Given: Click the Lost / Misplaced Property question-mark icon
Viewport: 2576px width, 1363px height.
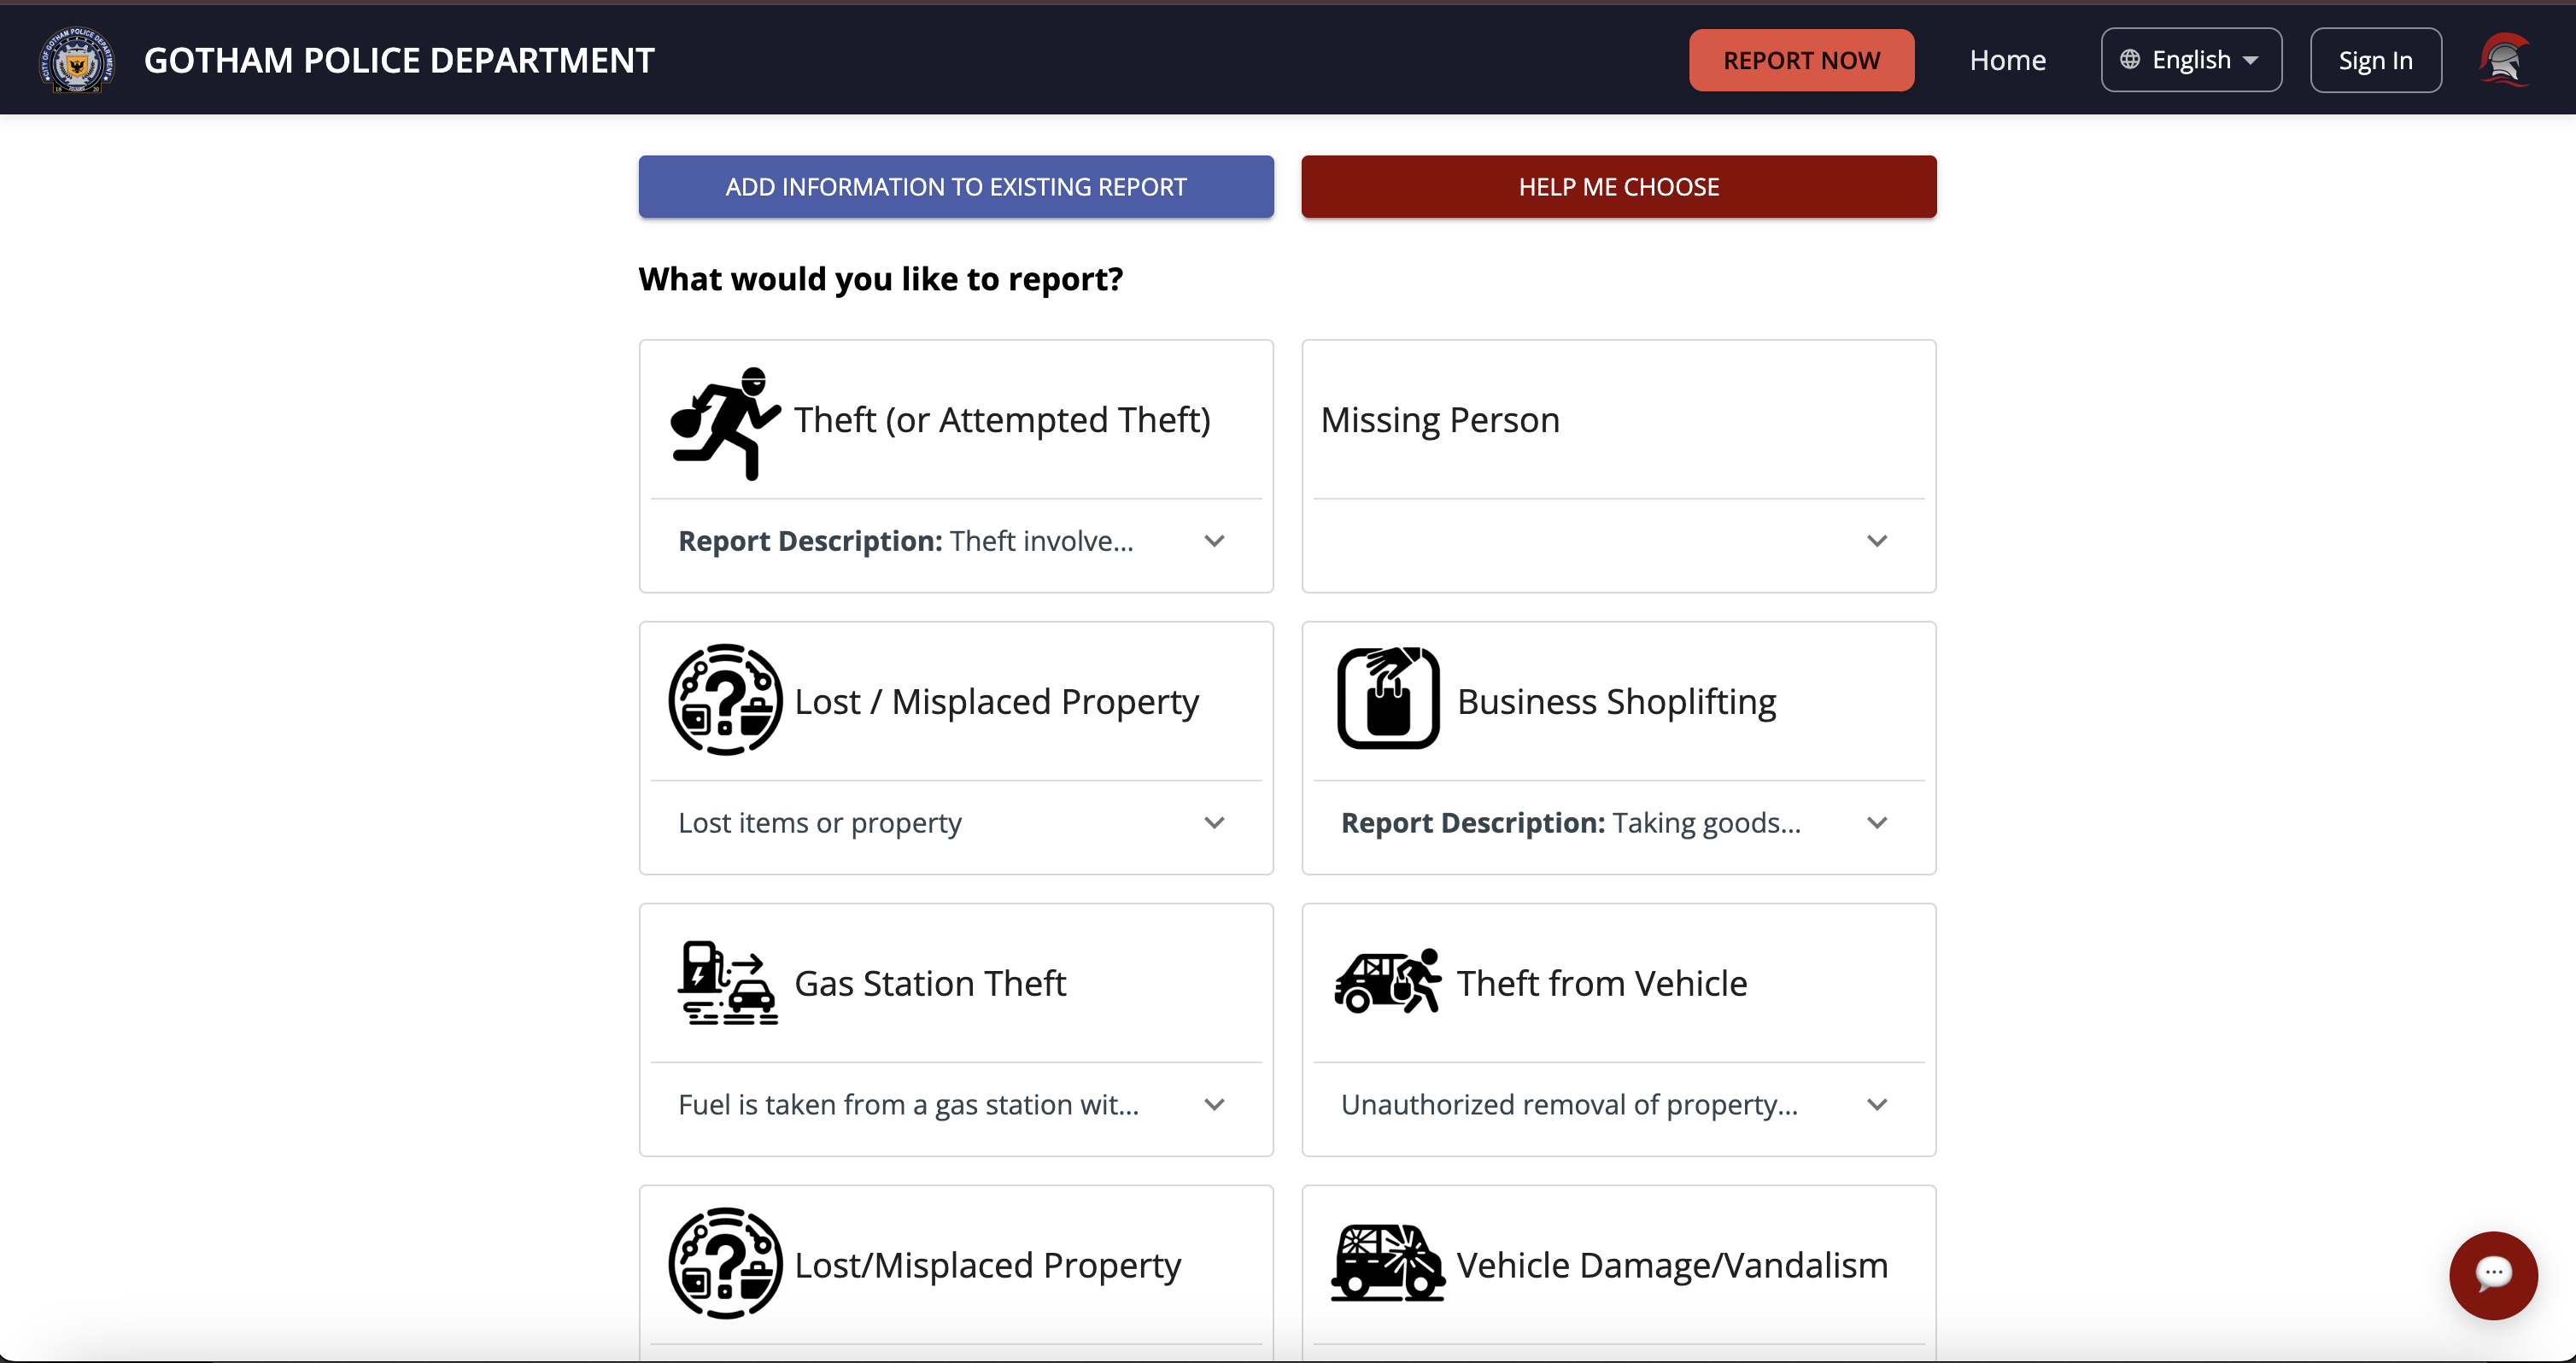Looking at the screenshot, I should pos(725,700).
